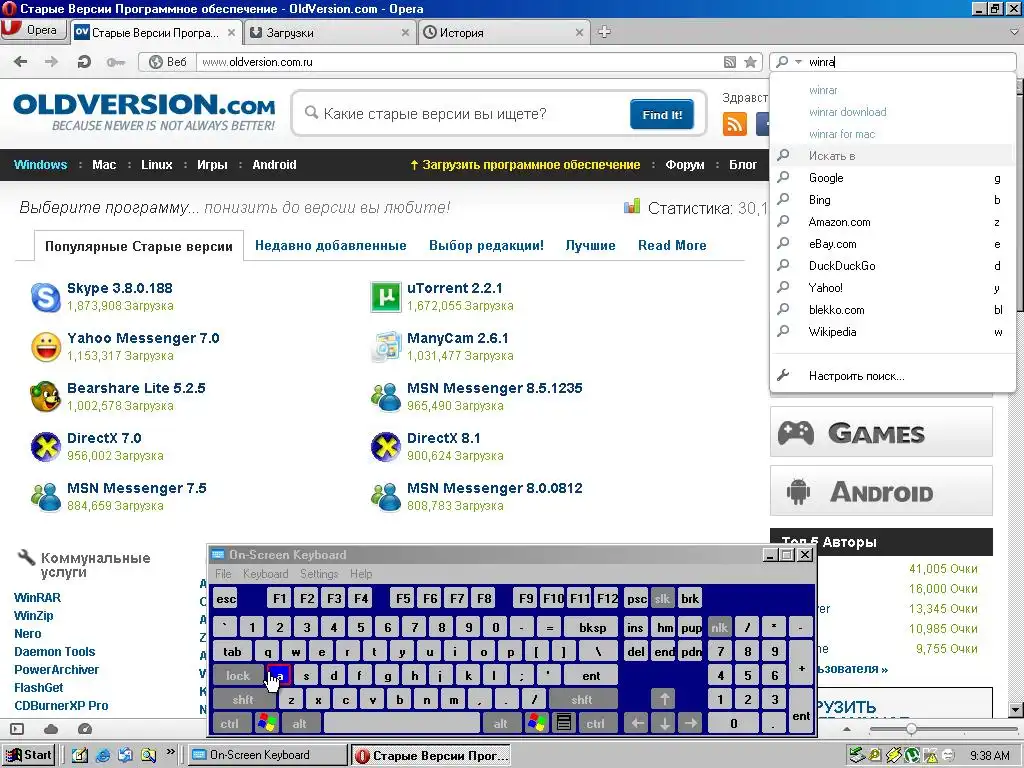1024x768 pixels.
Task: Open the Mac category in site navigation
Action: [104, 165]
